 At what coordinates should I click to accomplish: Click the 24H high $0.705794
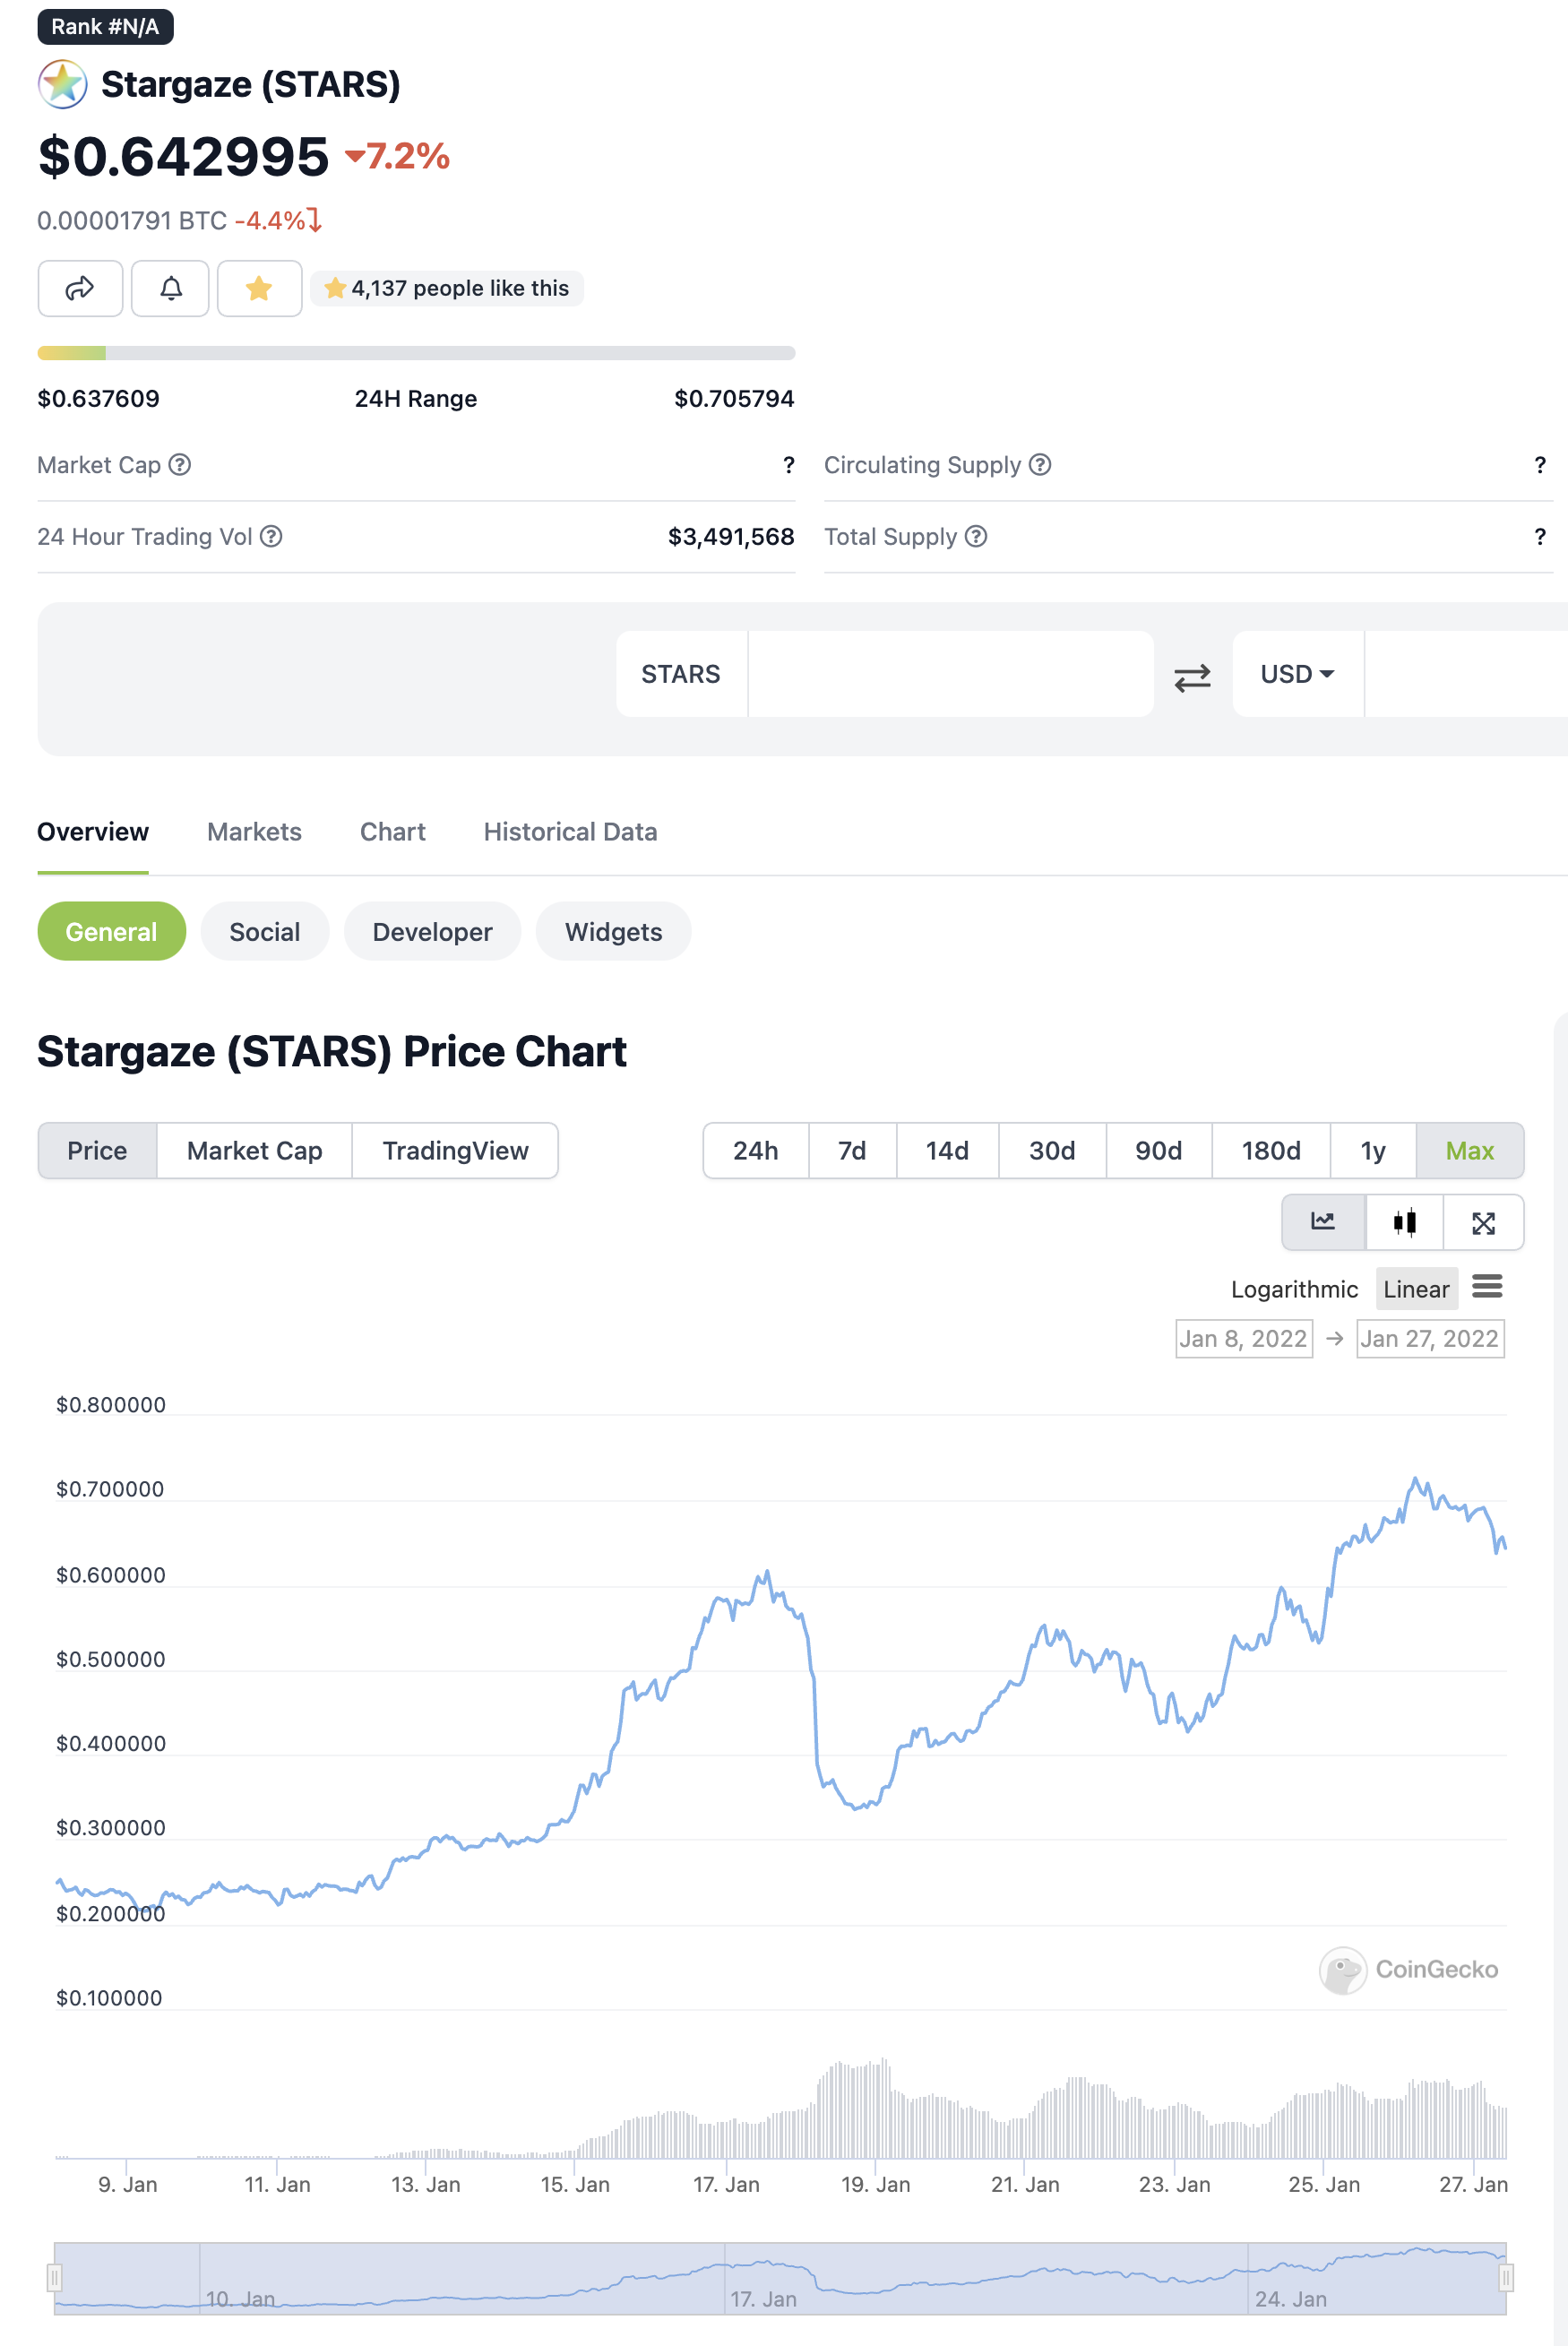[x=734, y=399]
